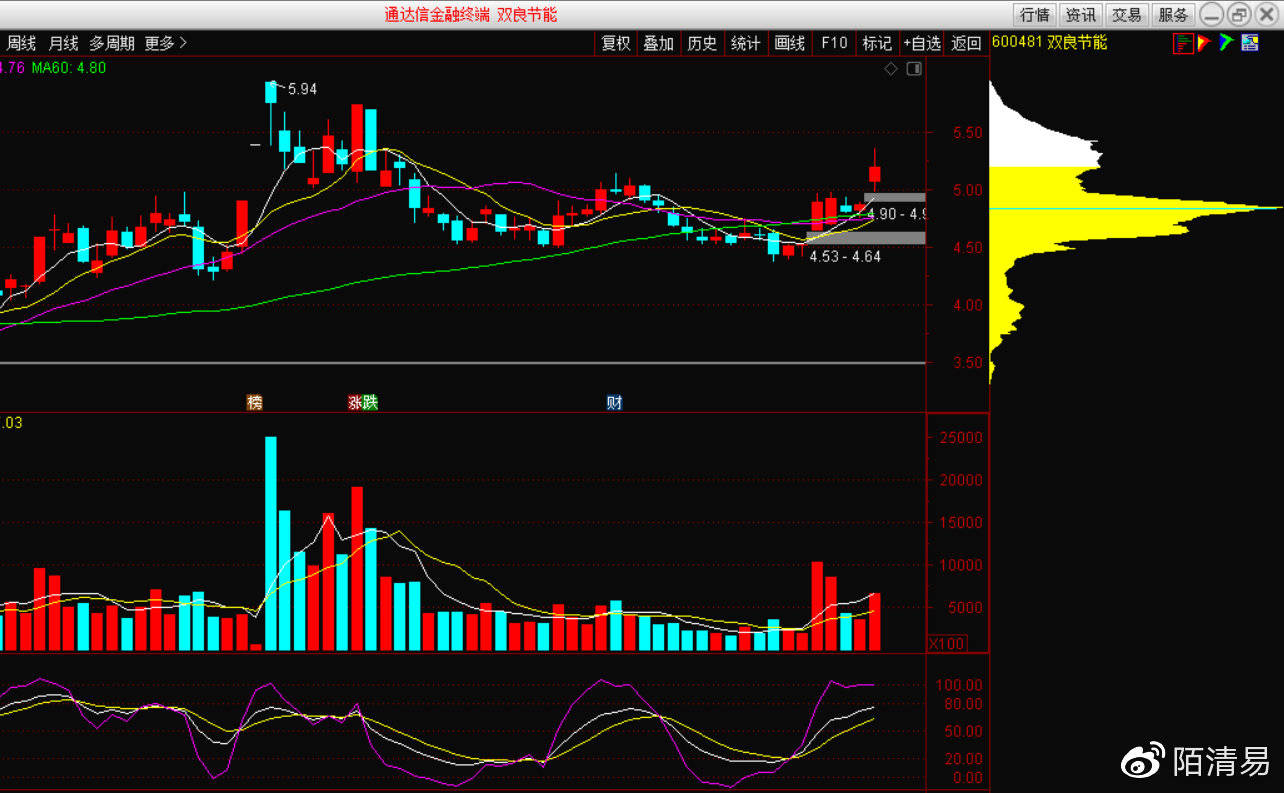Screen dimensions: 1284x793
Task: Click the 财 marker below the chart
Action: coord(614,402)
